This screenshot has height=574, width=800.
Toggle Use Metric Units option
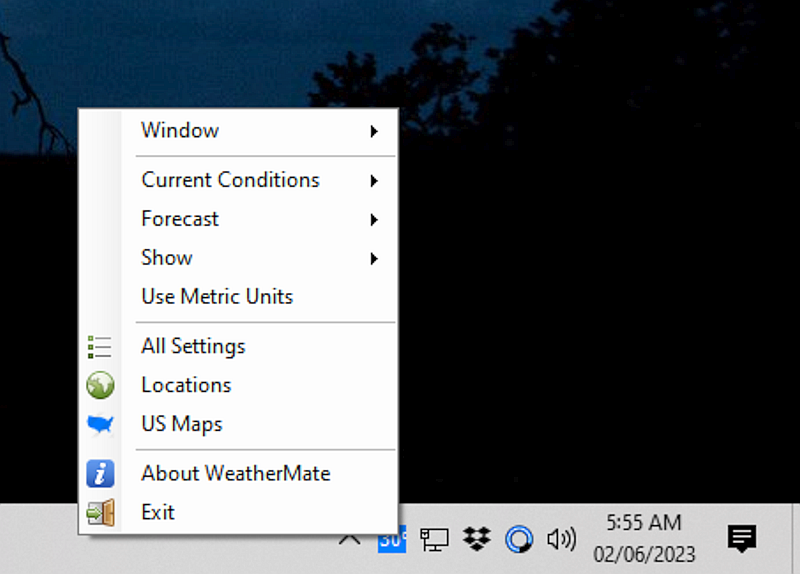(238, 296)
